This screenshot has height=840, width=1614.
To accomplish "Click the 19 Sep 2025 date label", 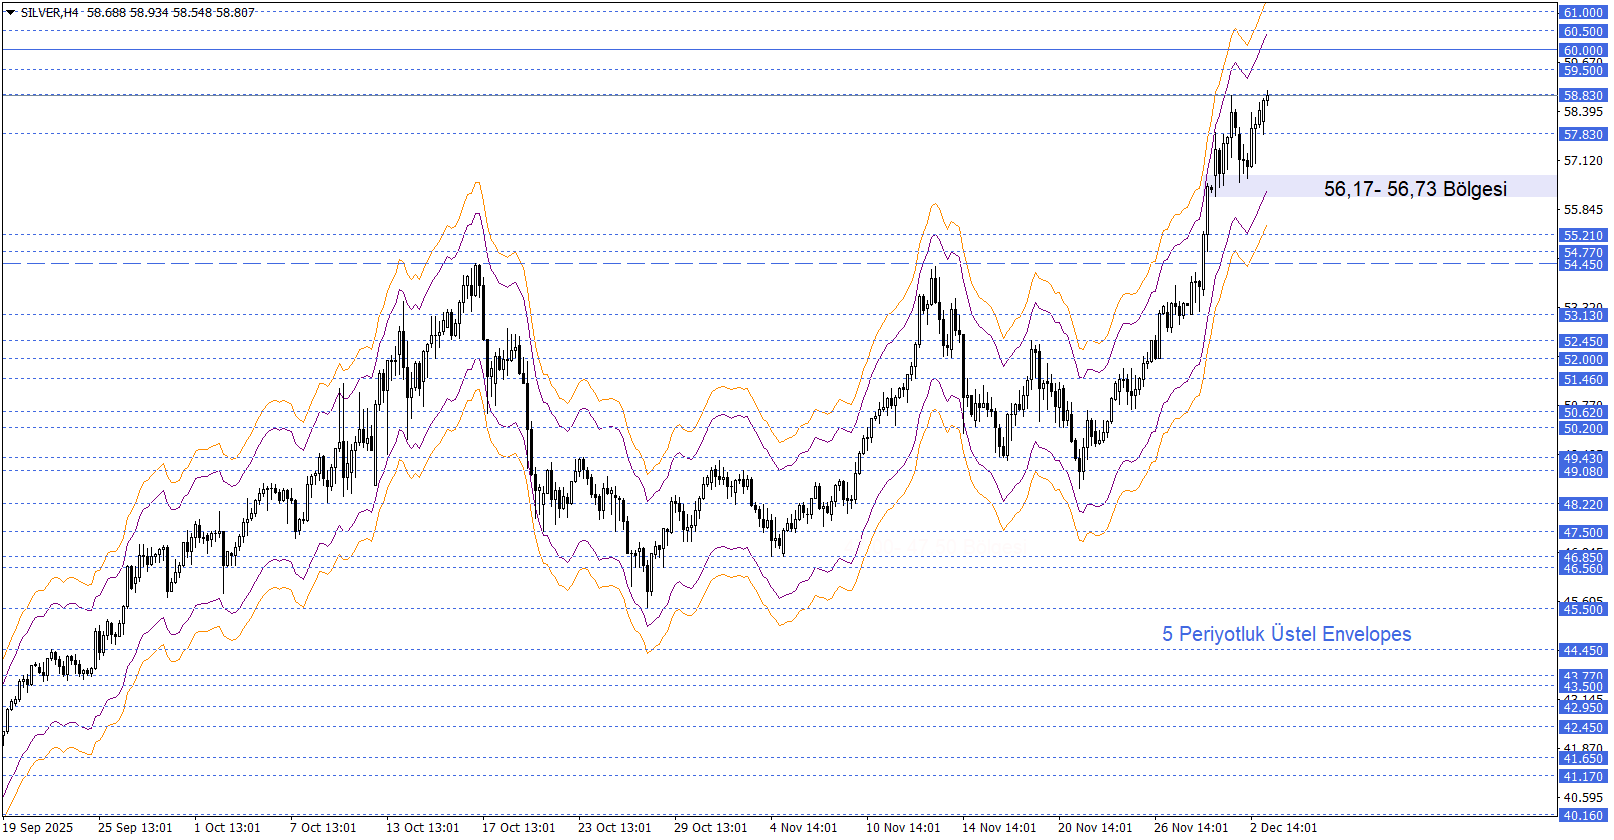I will coord(38,828).
